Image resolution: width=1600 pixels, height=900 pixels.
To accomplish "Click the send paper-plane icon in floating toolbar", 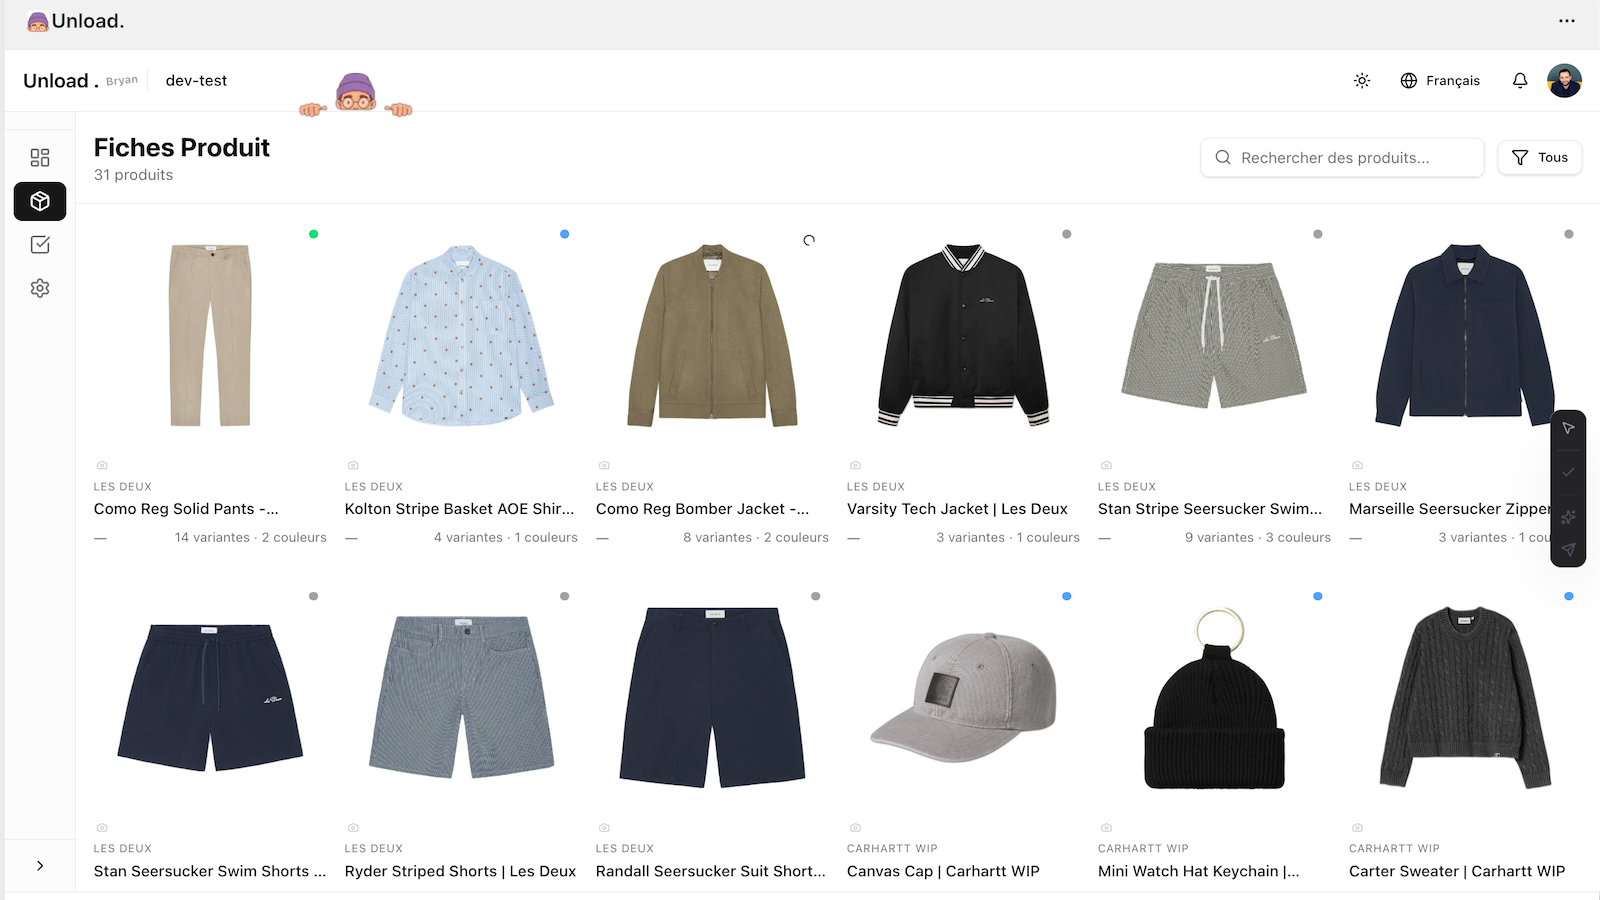I will click(x=1568, y=549).
